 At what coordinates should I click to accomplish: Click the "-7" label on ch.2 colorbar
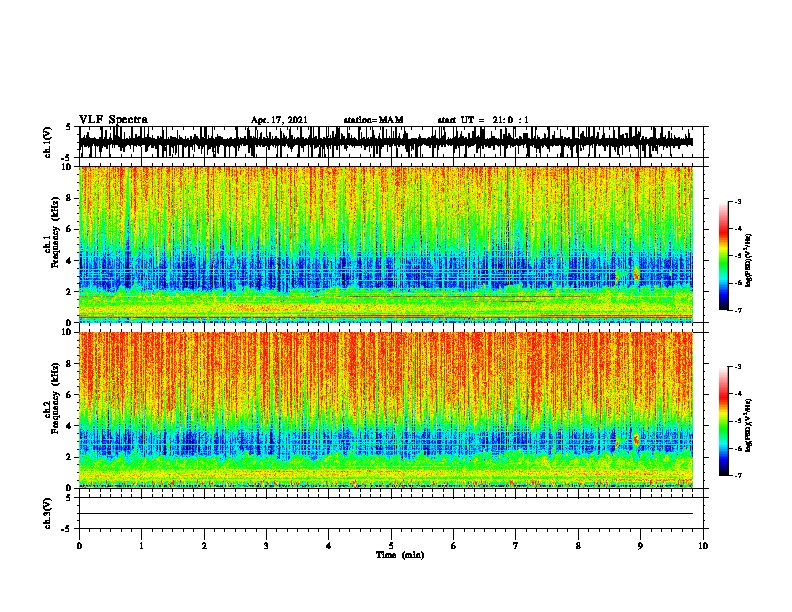(x=738, y=475)
